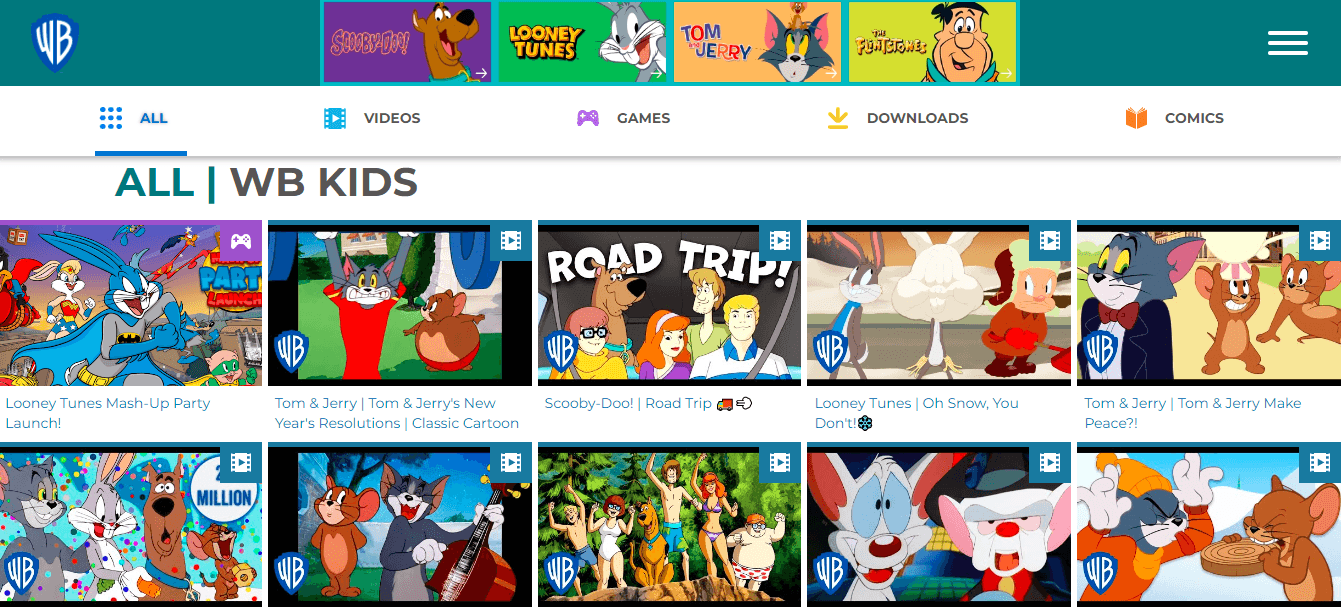Open The Flintstones banner
Viewport: 1341px width, 607px height.
(x=932, y=42)
